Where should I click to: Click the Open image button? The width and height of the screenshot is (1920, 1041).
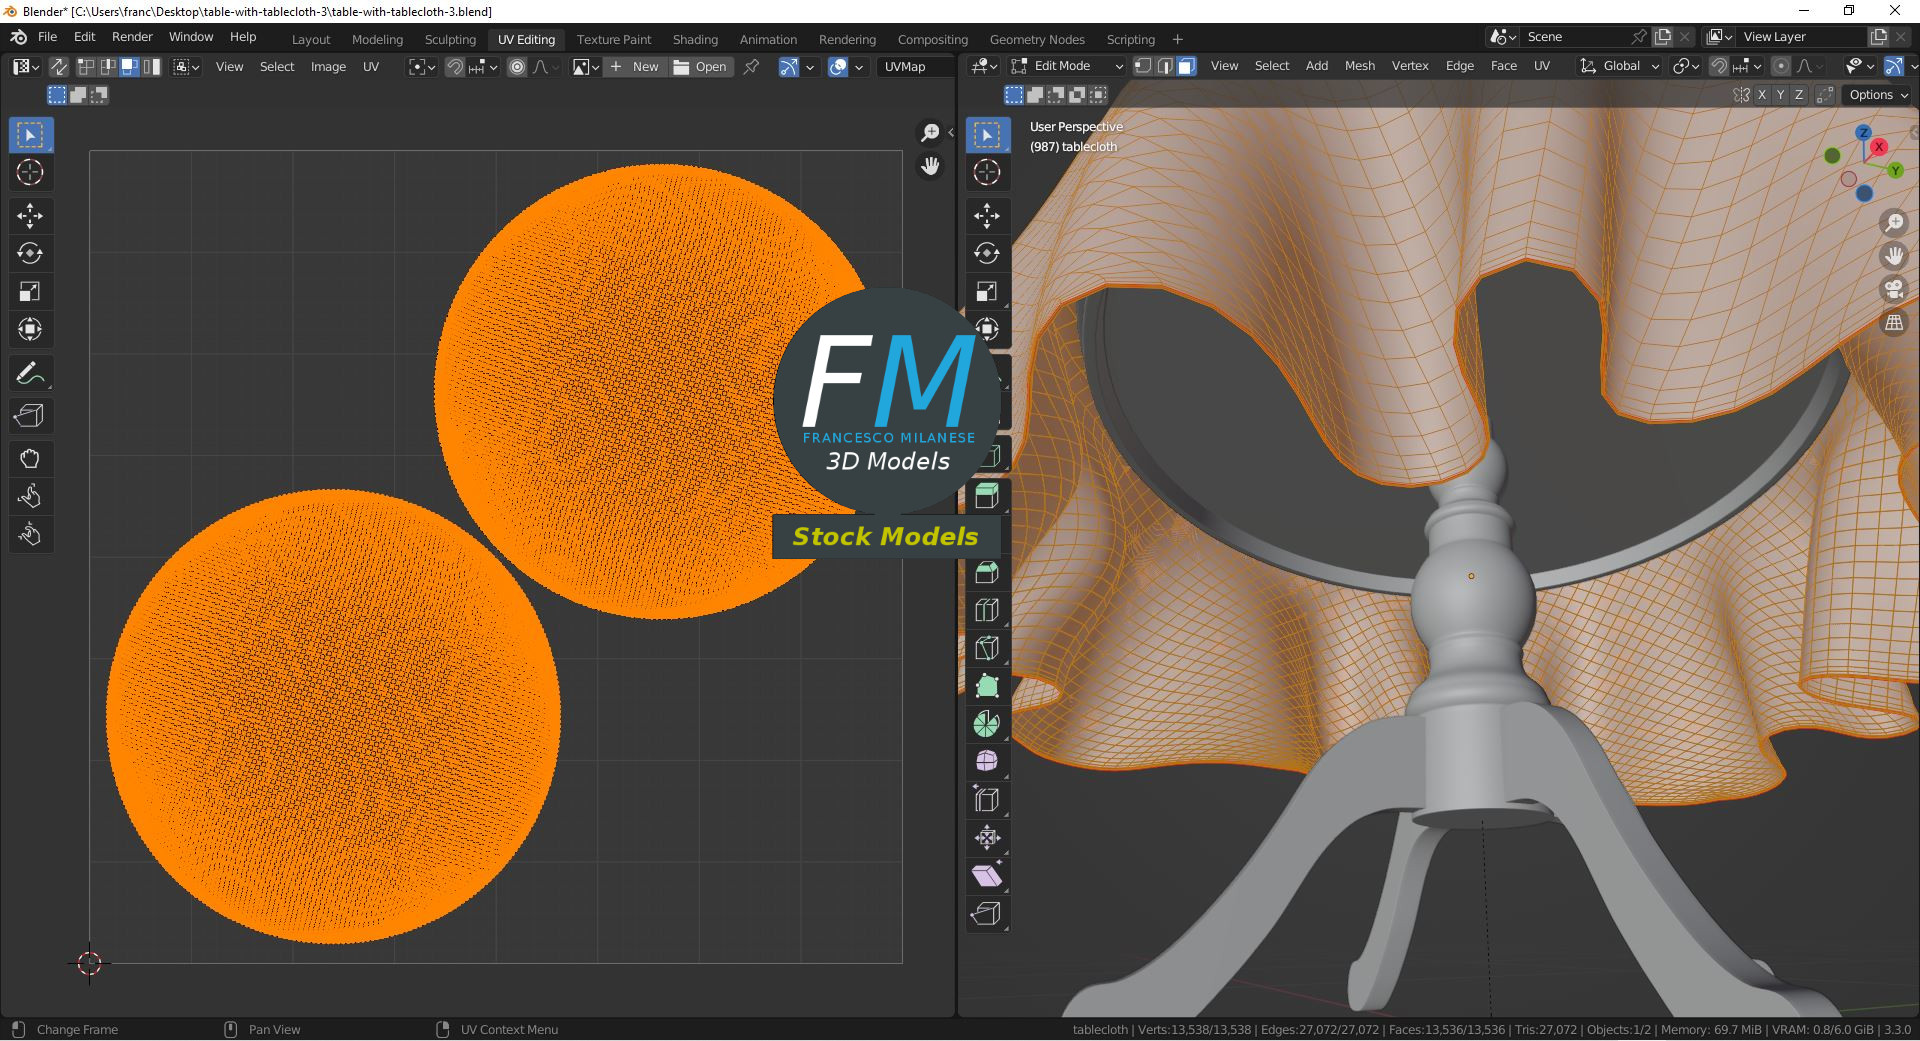click(700, 67)
